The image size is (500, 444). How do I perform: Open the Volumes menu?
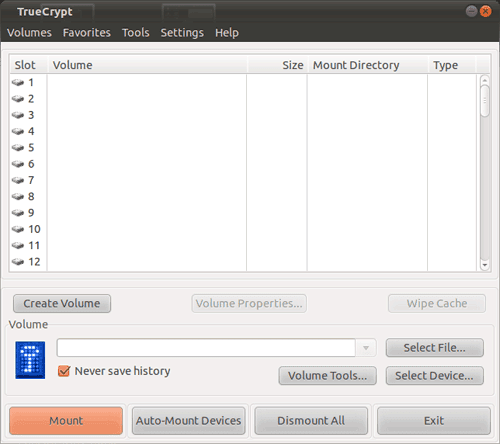[29, 33]
